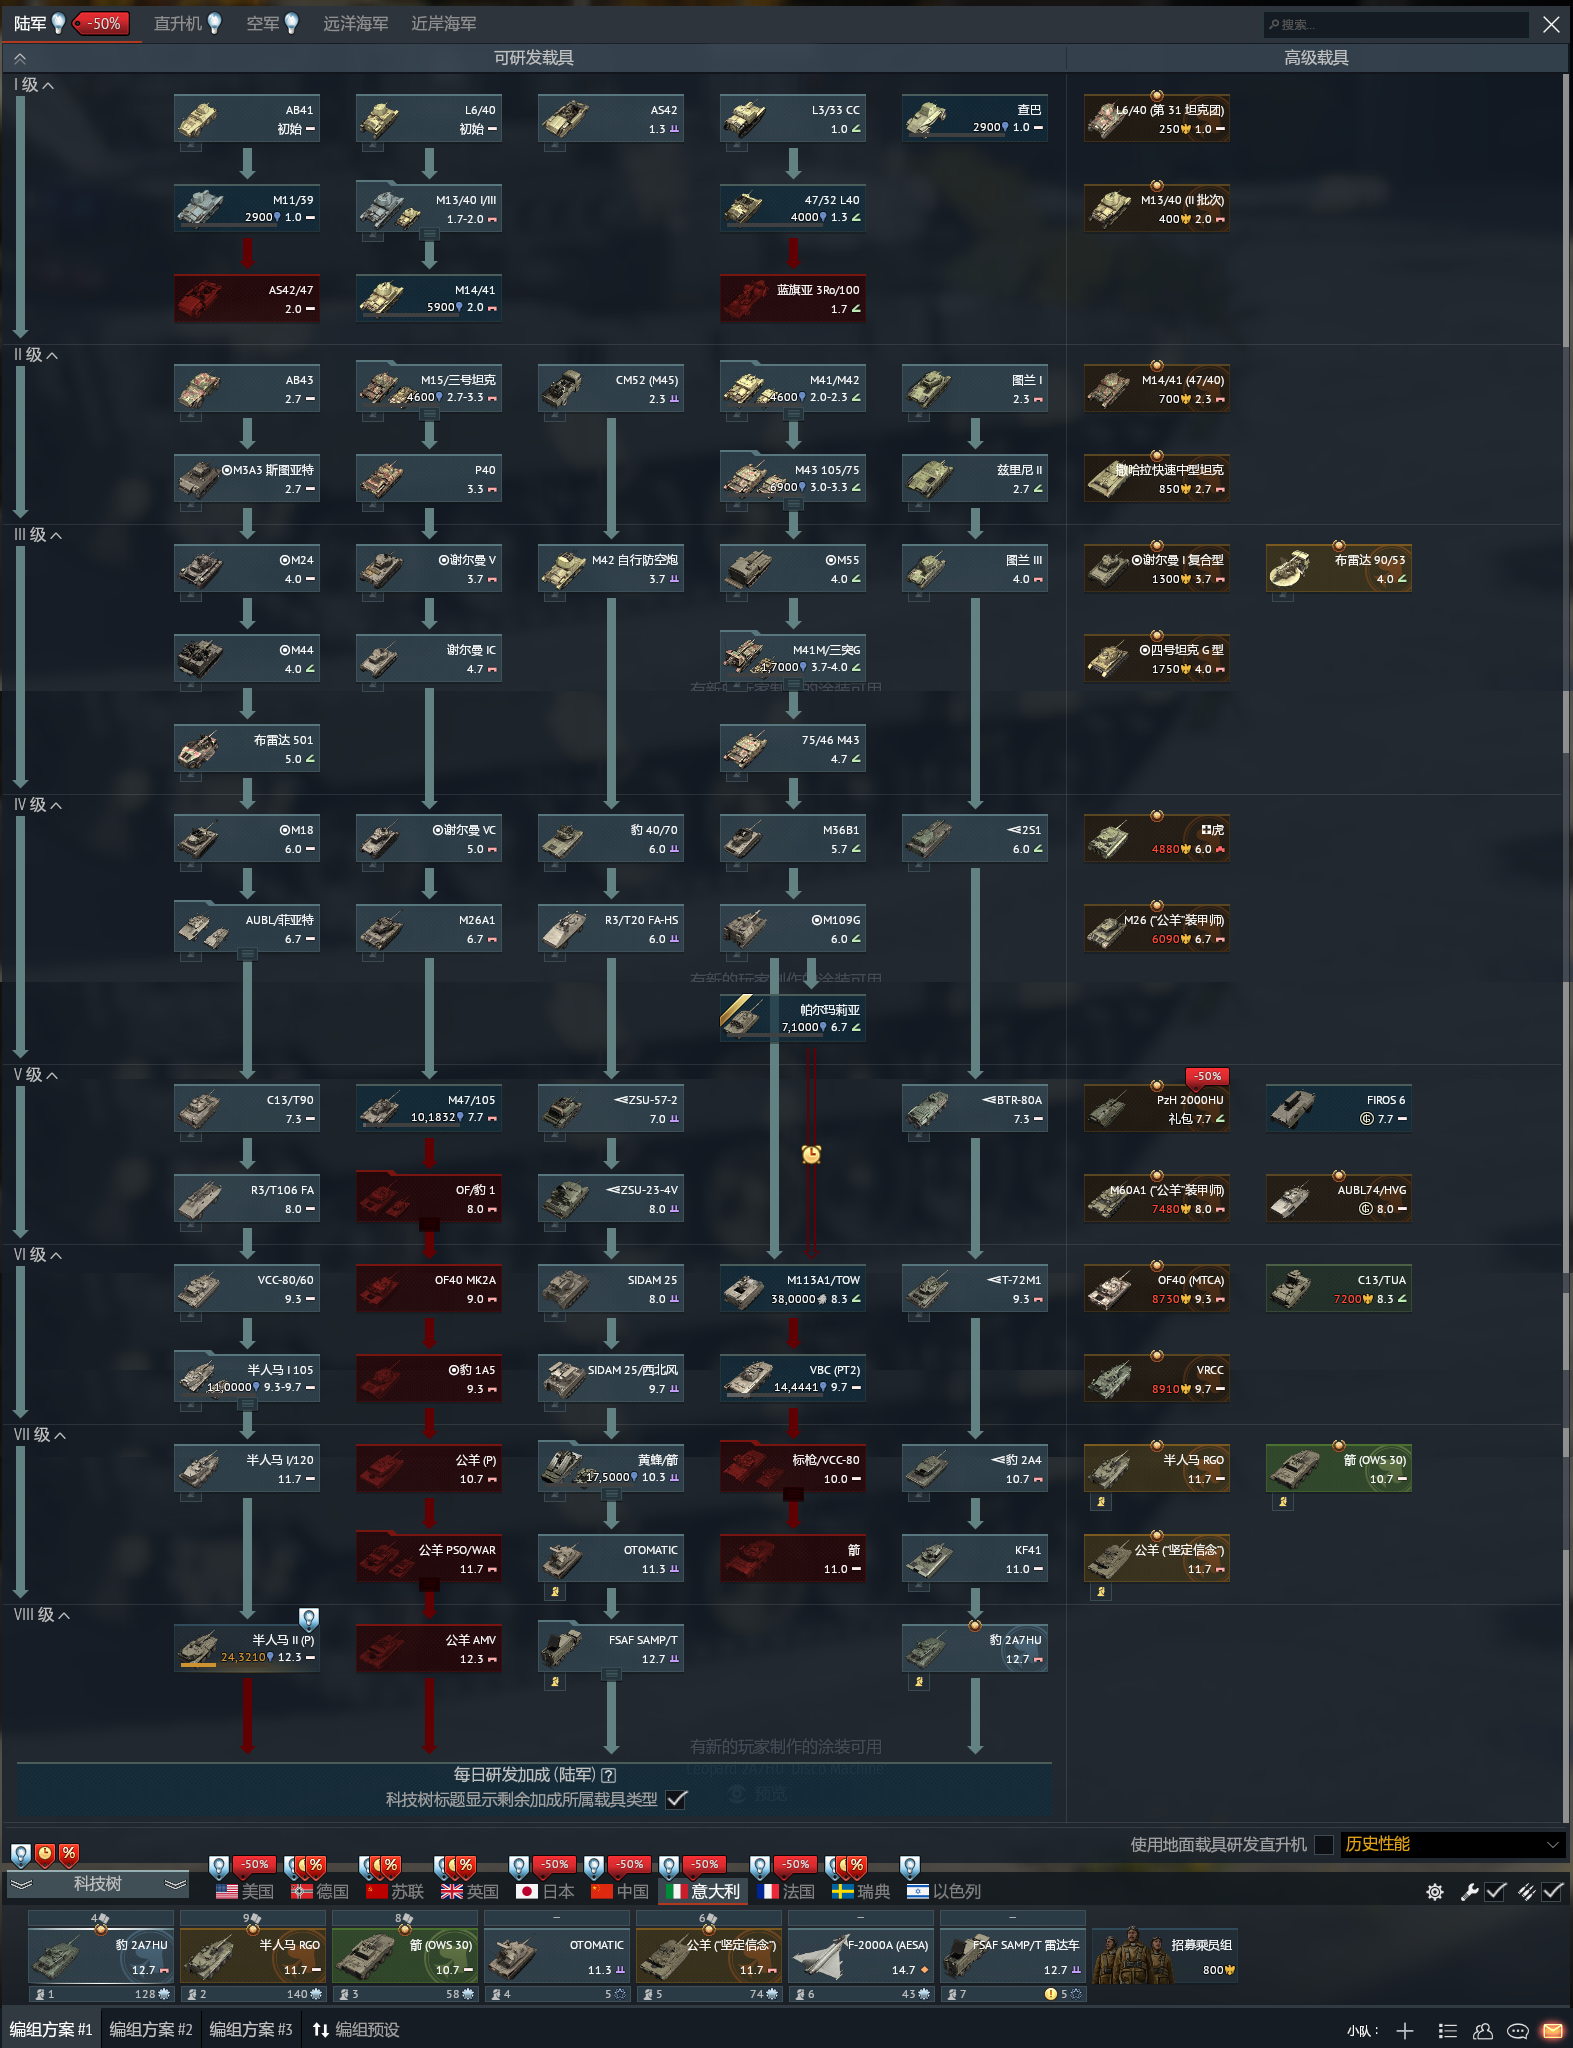Select the 以色列 nation tab

[x=944, y=1892]
